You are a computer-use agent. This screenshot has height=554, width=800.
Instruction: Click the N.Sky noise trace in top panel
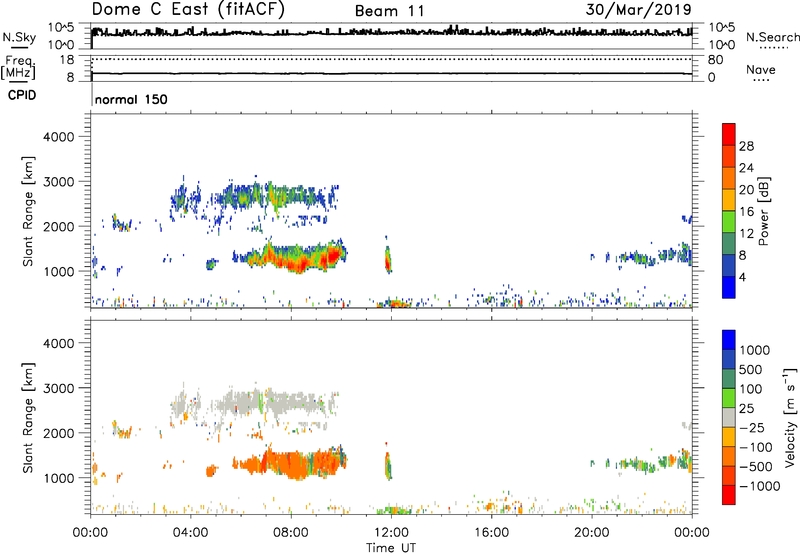pyautogui.click(x=391, y=32)
